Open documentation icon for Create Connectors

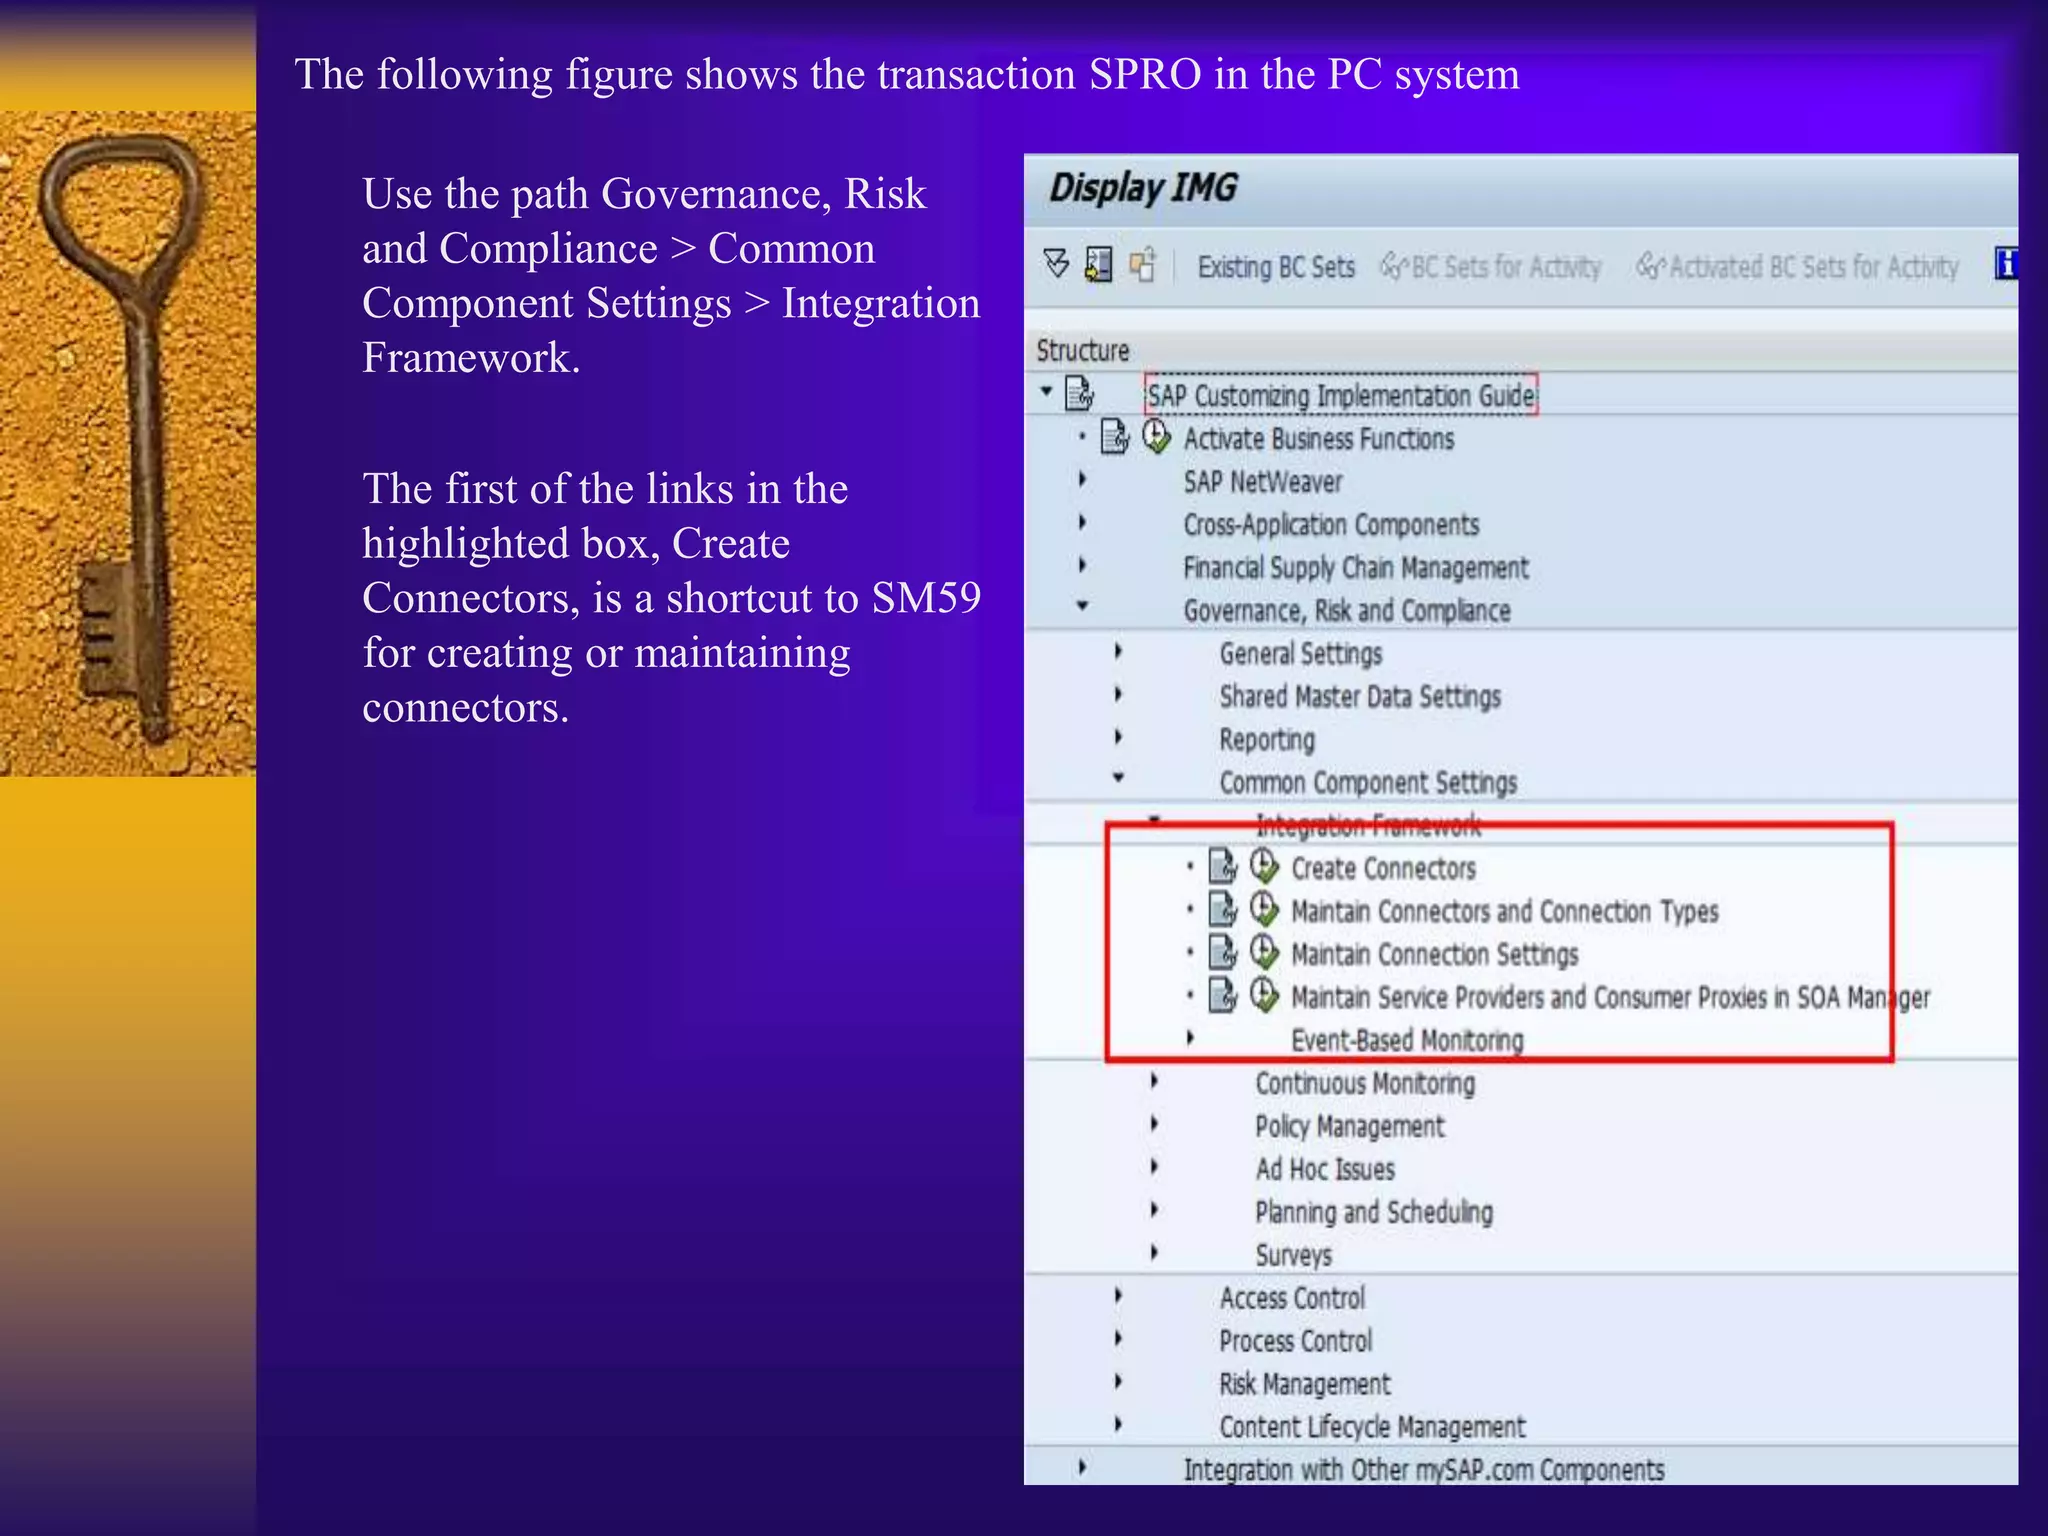coord(1223,866)
